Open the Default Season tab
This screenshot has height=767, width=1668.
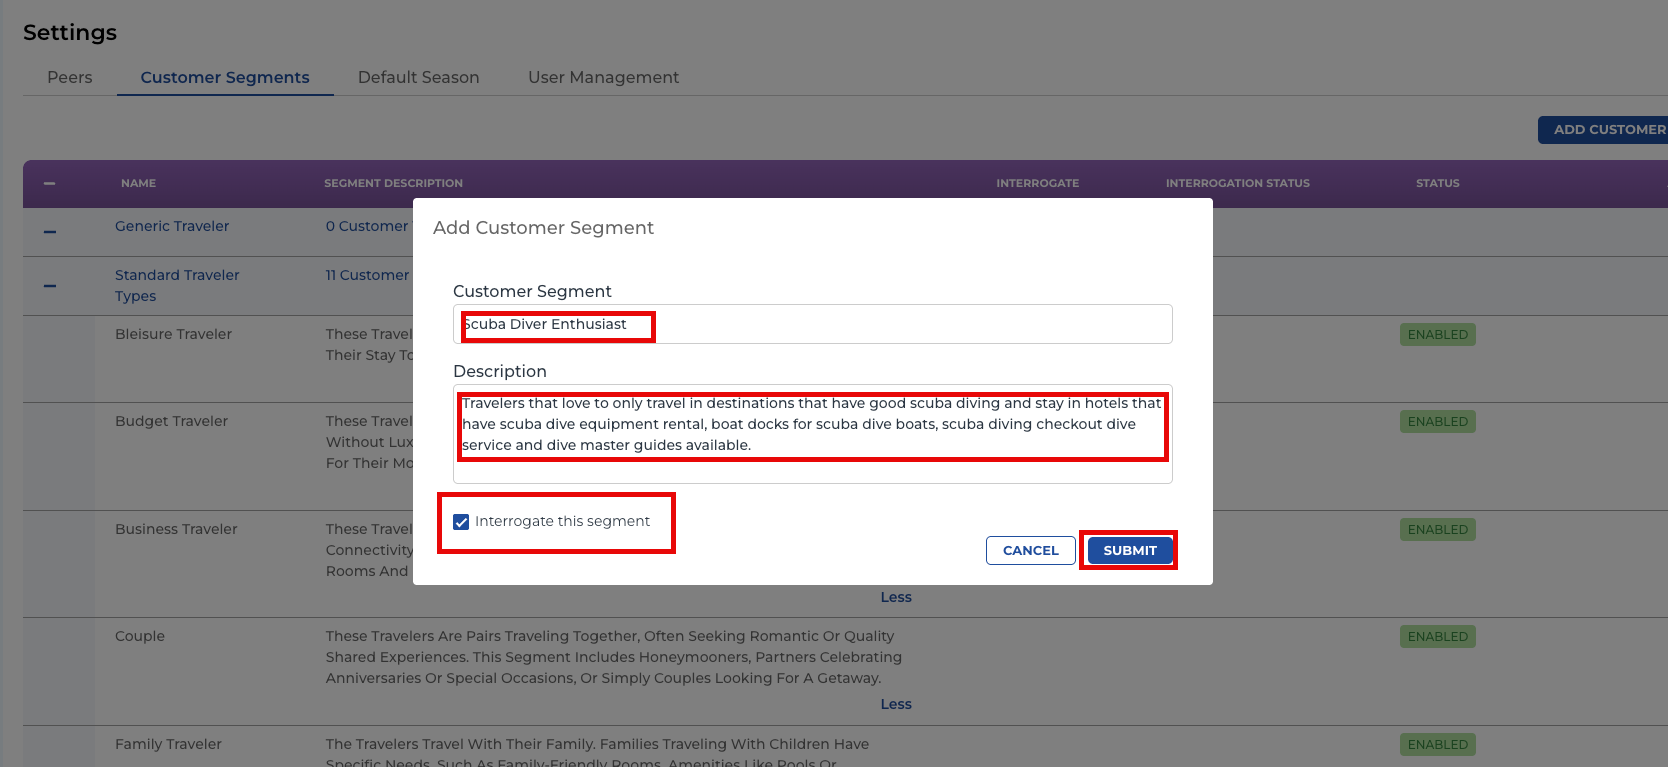pos(418,77)
